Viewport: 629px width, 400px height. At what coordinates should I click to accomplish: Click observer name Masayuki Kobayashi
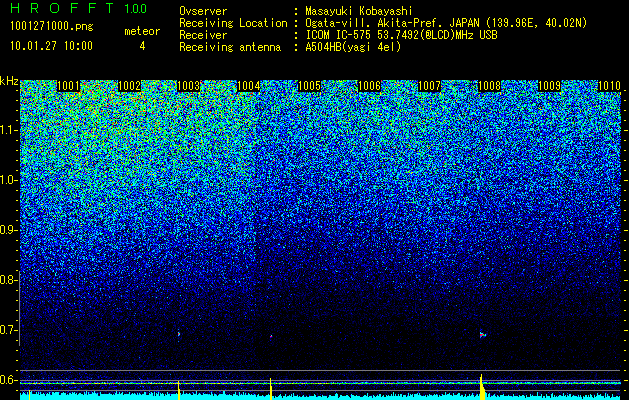(x=359, y=11)
